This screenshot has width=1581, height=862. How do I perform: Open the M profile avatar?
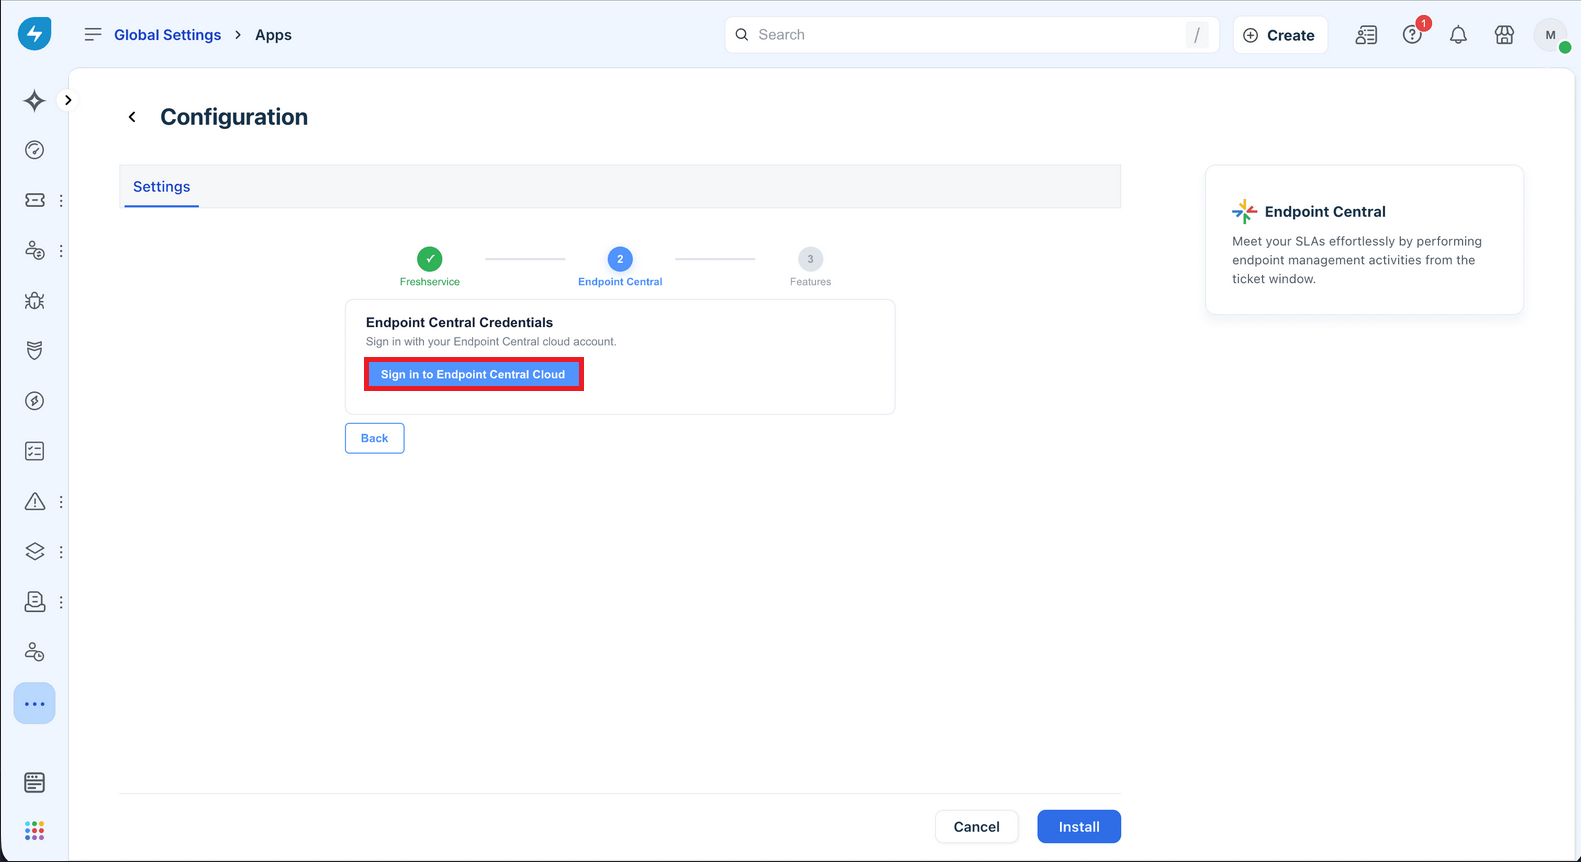(x=1550, y=35)
